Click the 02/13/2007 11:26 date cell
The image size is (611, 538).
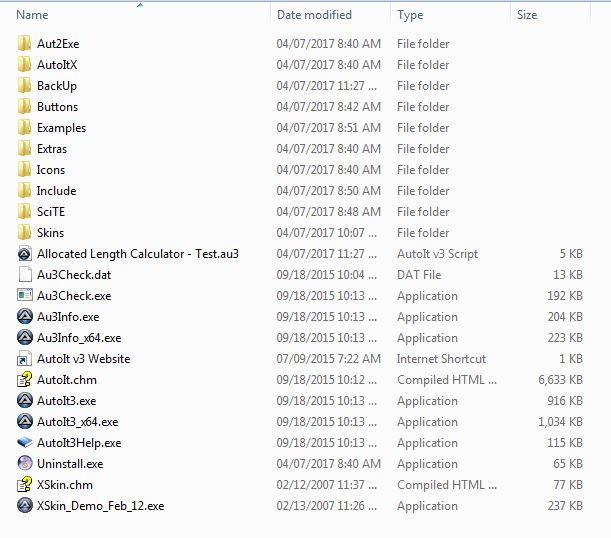327,506
